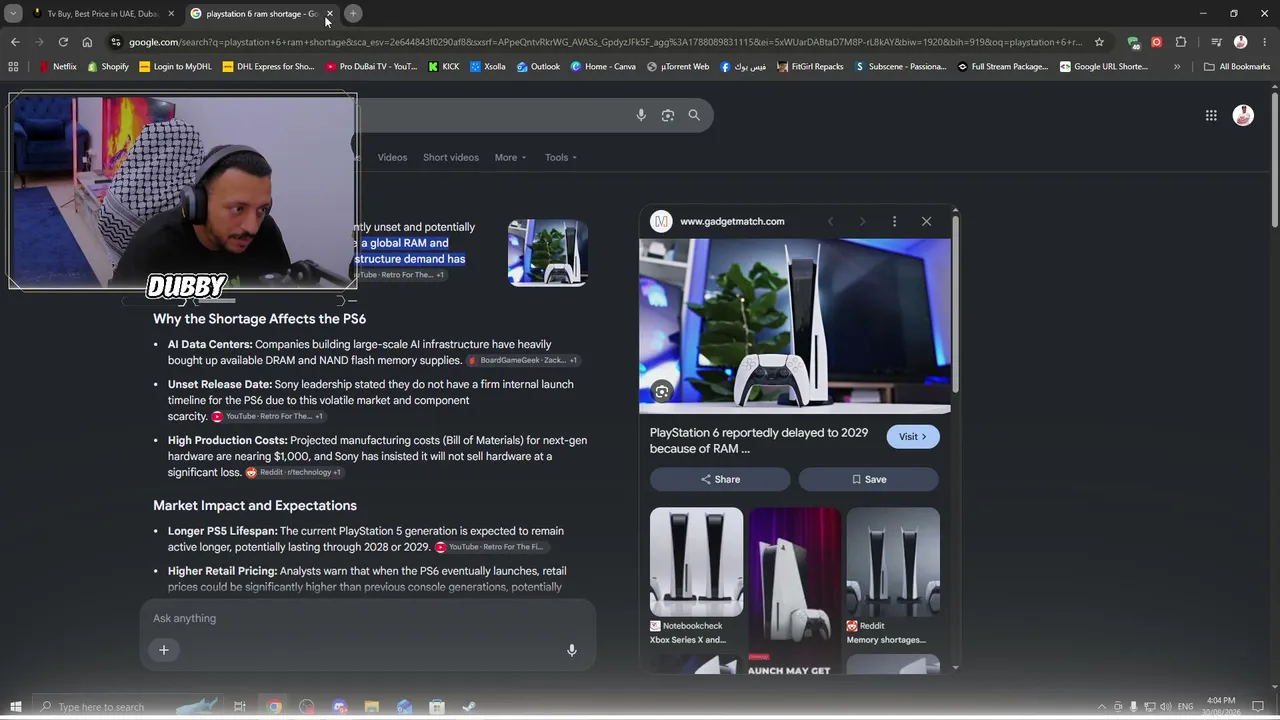1280x720 pixels.
Task: Close the playstation 6 ram shortage tab
Action: click(329, 14)
